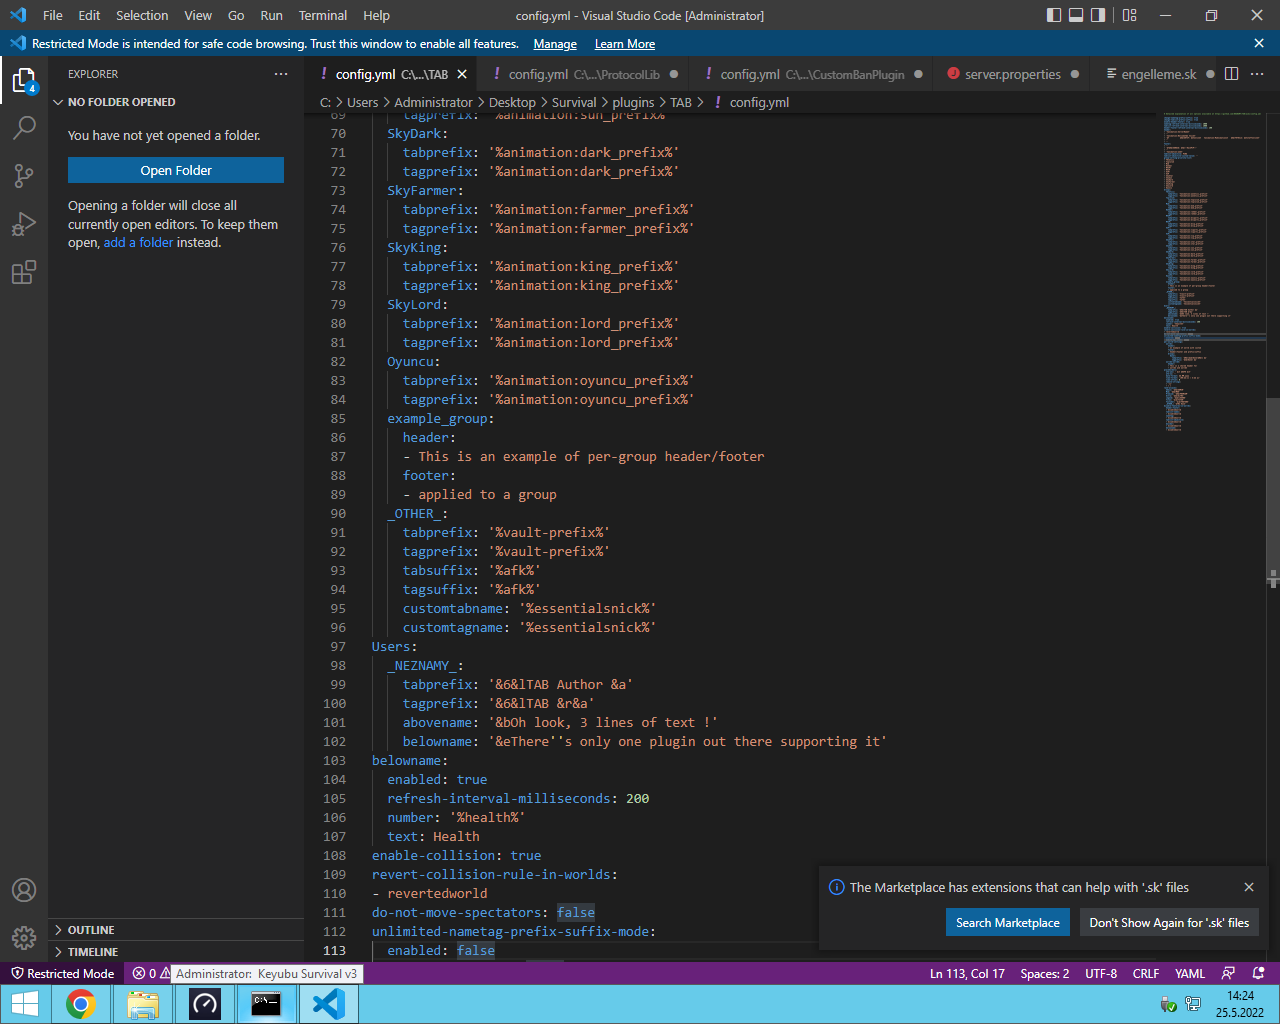Image resolution: width=1280 pixels, height=1024 pixels.
Task: Select the 'Survival' breadcrumb segment
Action: tap(574, 102)
